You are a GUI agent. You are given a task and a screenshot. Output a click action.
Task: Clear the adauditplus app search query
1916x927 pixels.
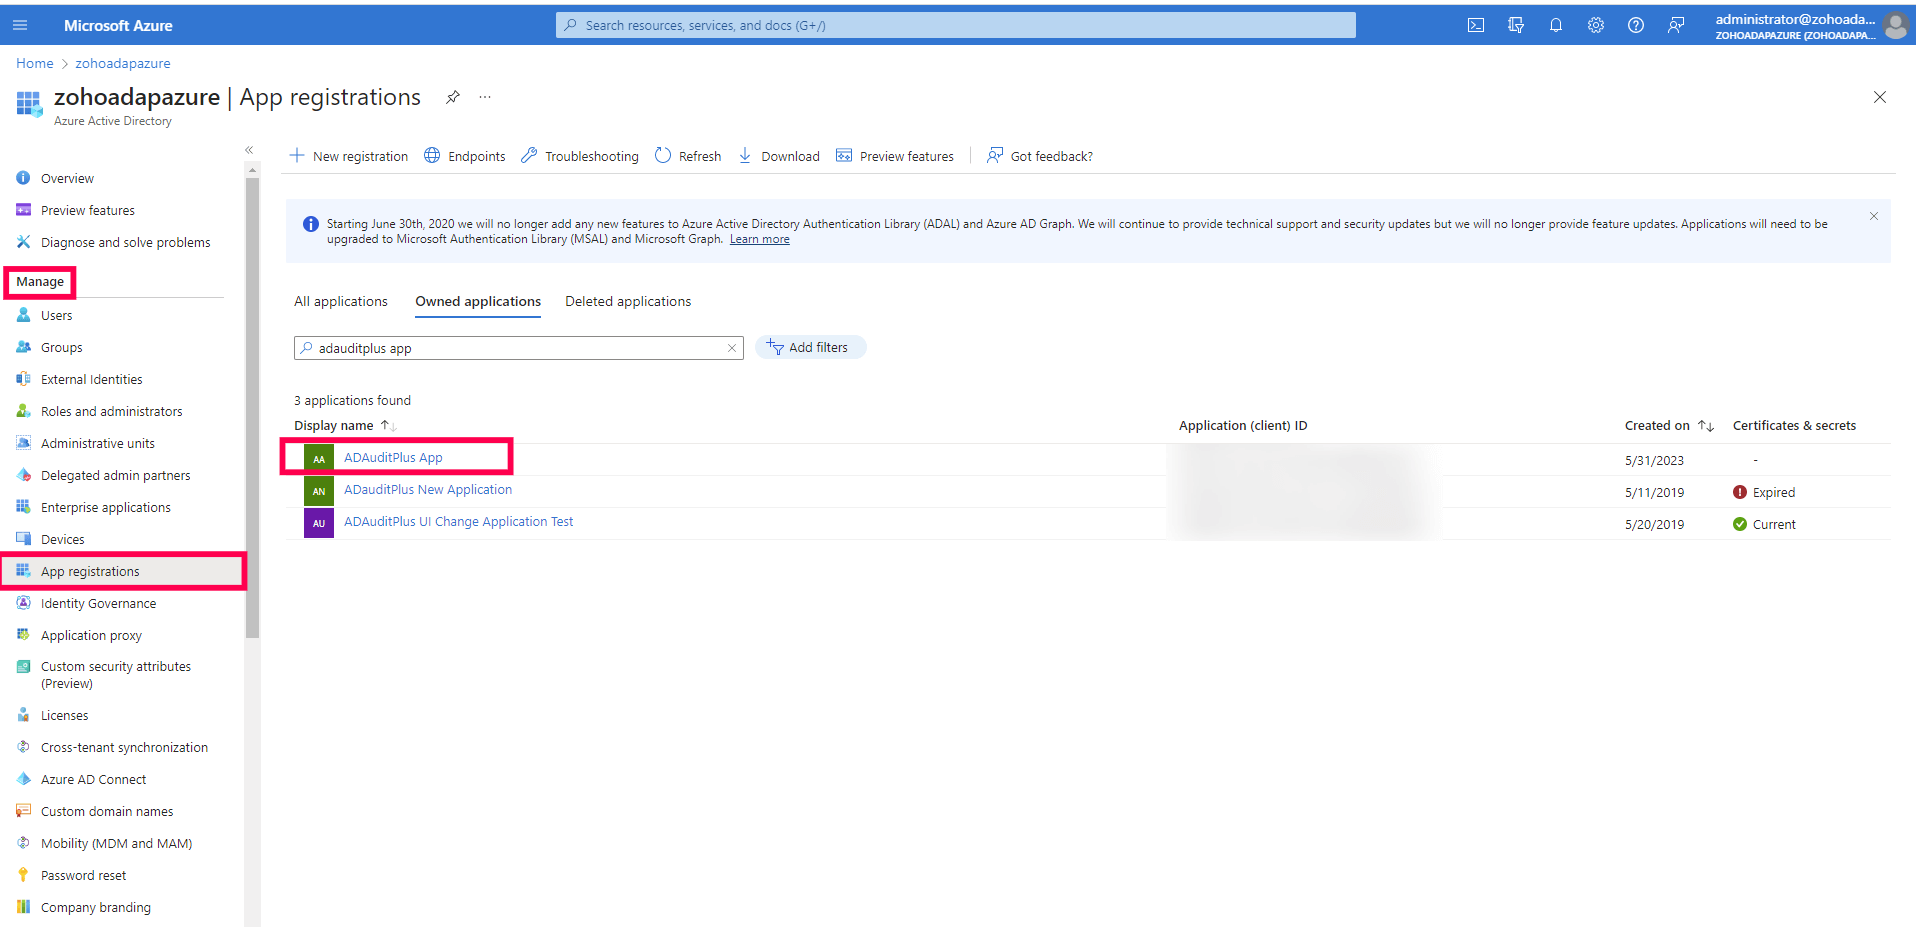pyautogui.click(x=731, y=348)
